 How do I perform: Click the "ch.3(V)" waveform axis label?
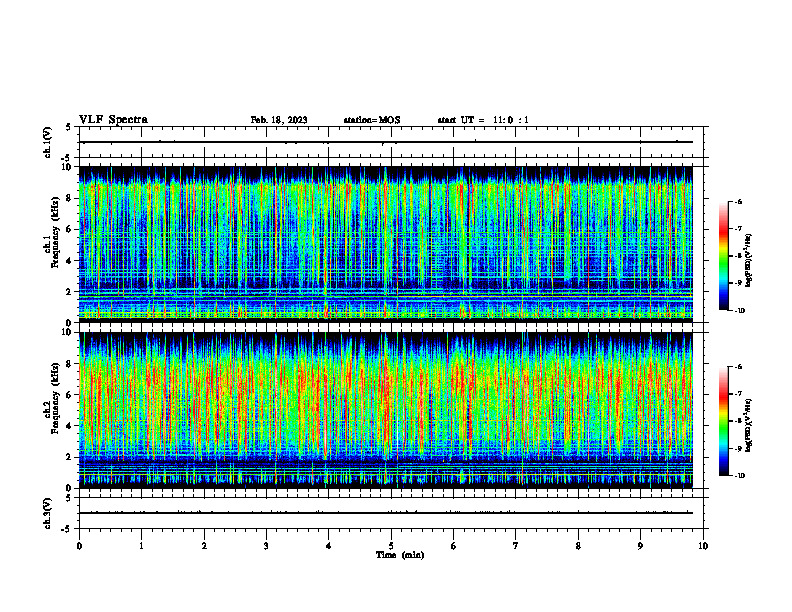coord(48,513)
